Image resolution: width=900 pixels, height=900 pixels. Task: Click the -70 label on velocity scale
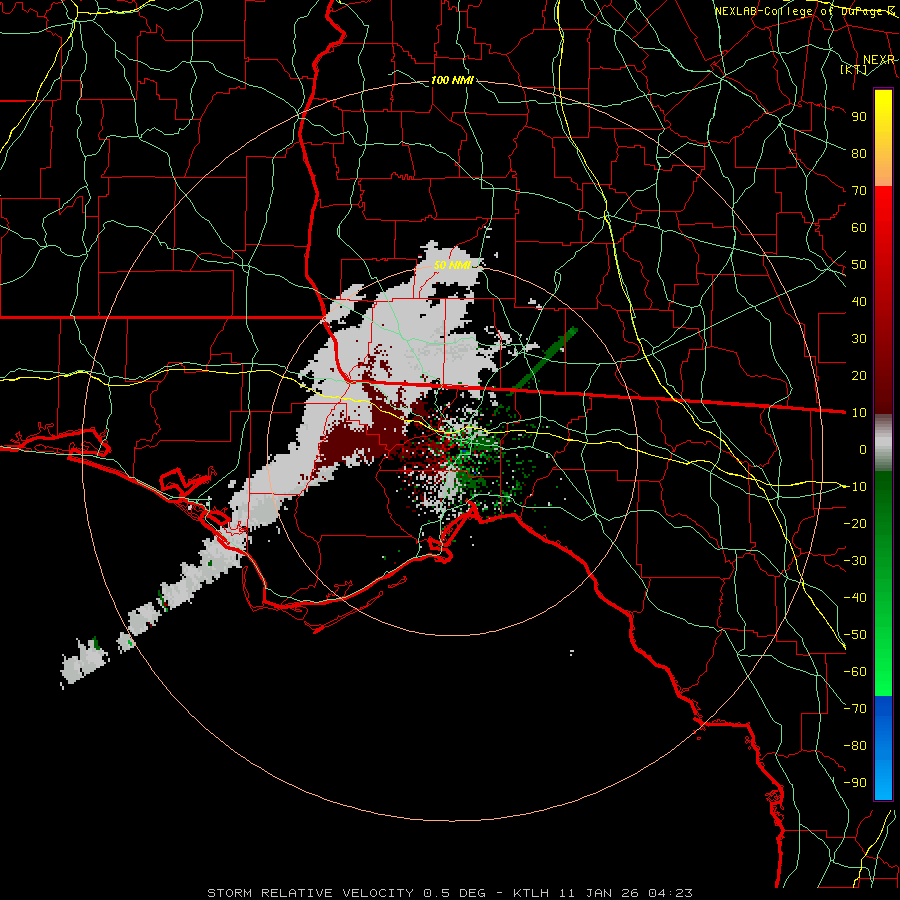pyautogui.click(x=855, y=708)
